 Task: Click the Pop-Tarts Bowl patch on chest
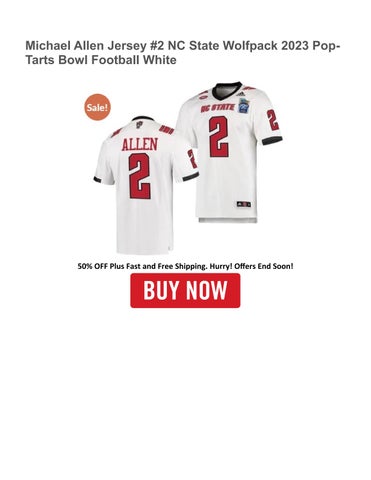[245, 105]
